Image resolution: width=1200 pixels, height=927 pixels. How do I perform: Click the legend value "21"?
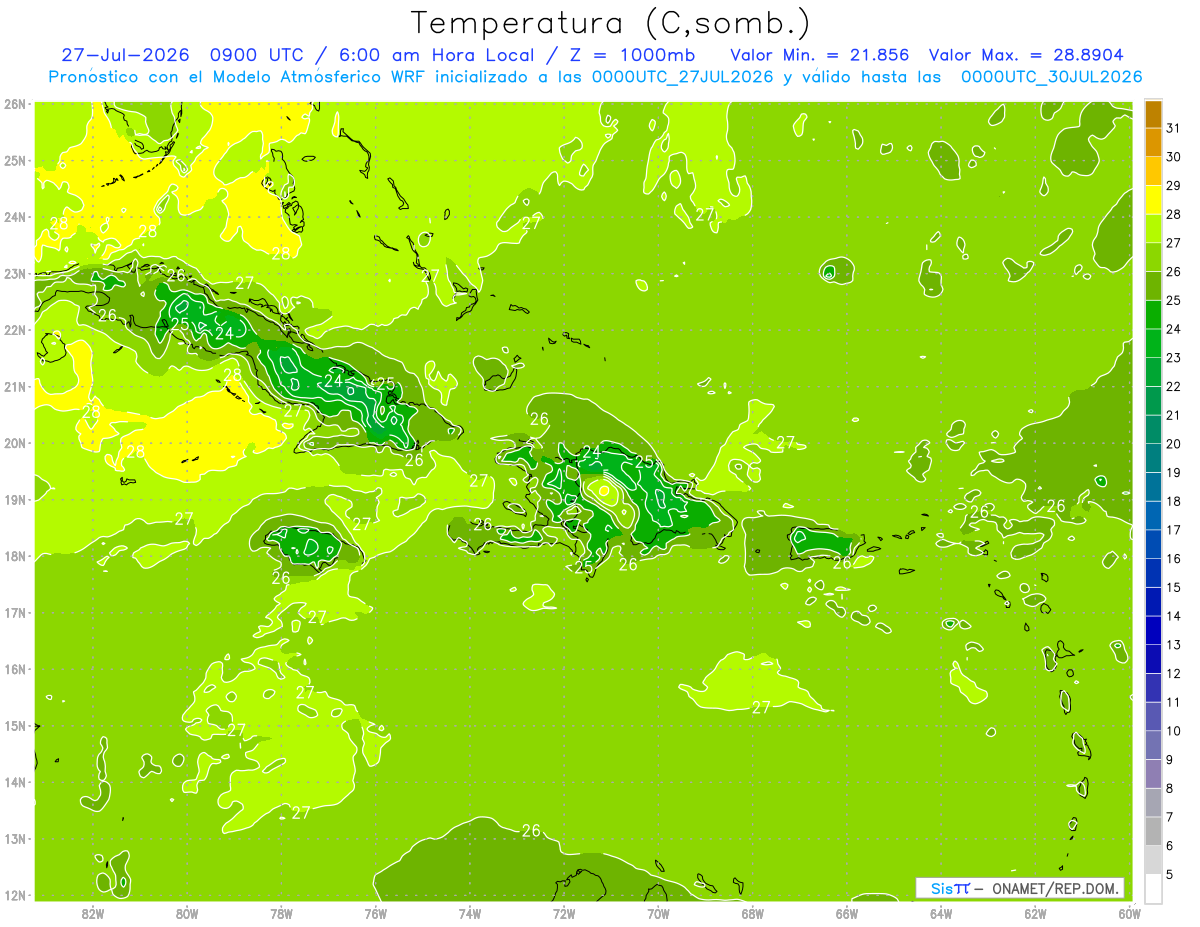pos(1174,415)
